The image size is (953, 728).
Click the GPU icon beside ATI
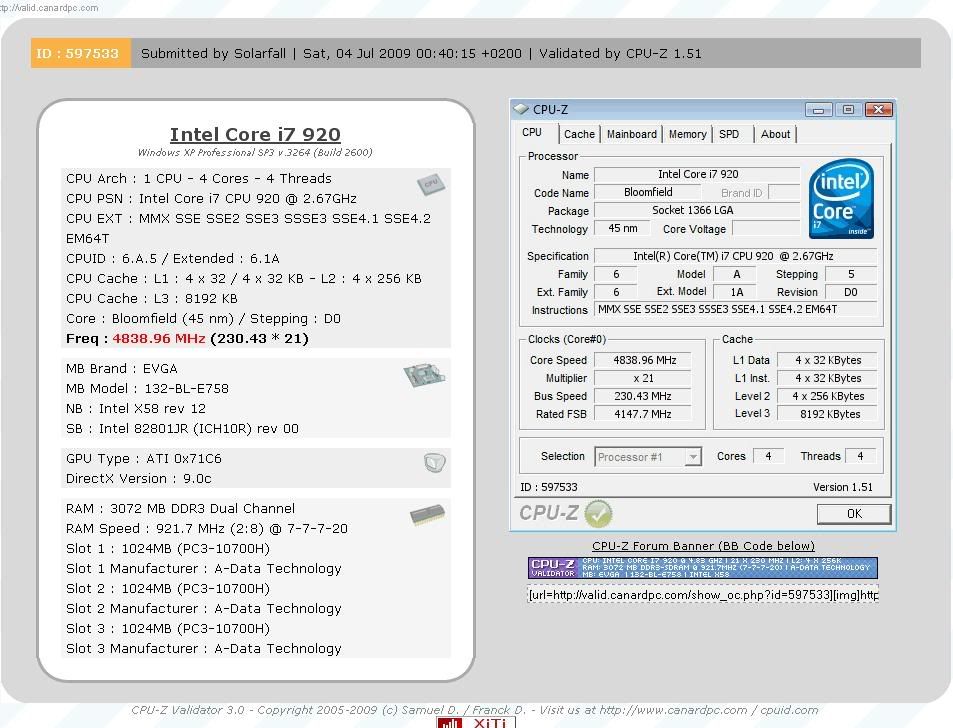point(433,463)
